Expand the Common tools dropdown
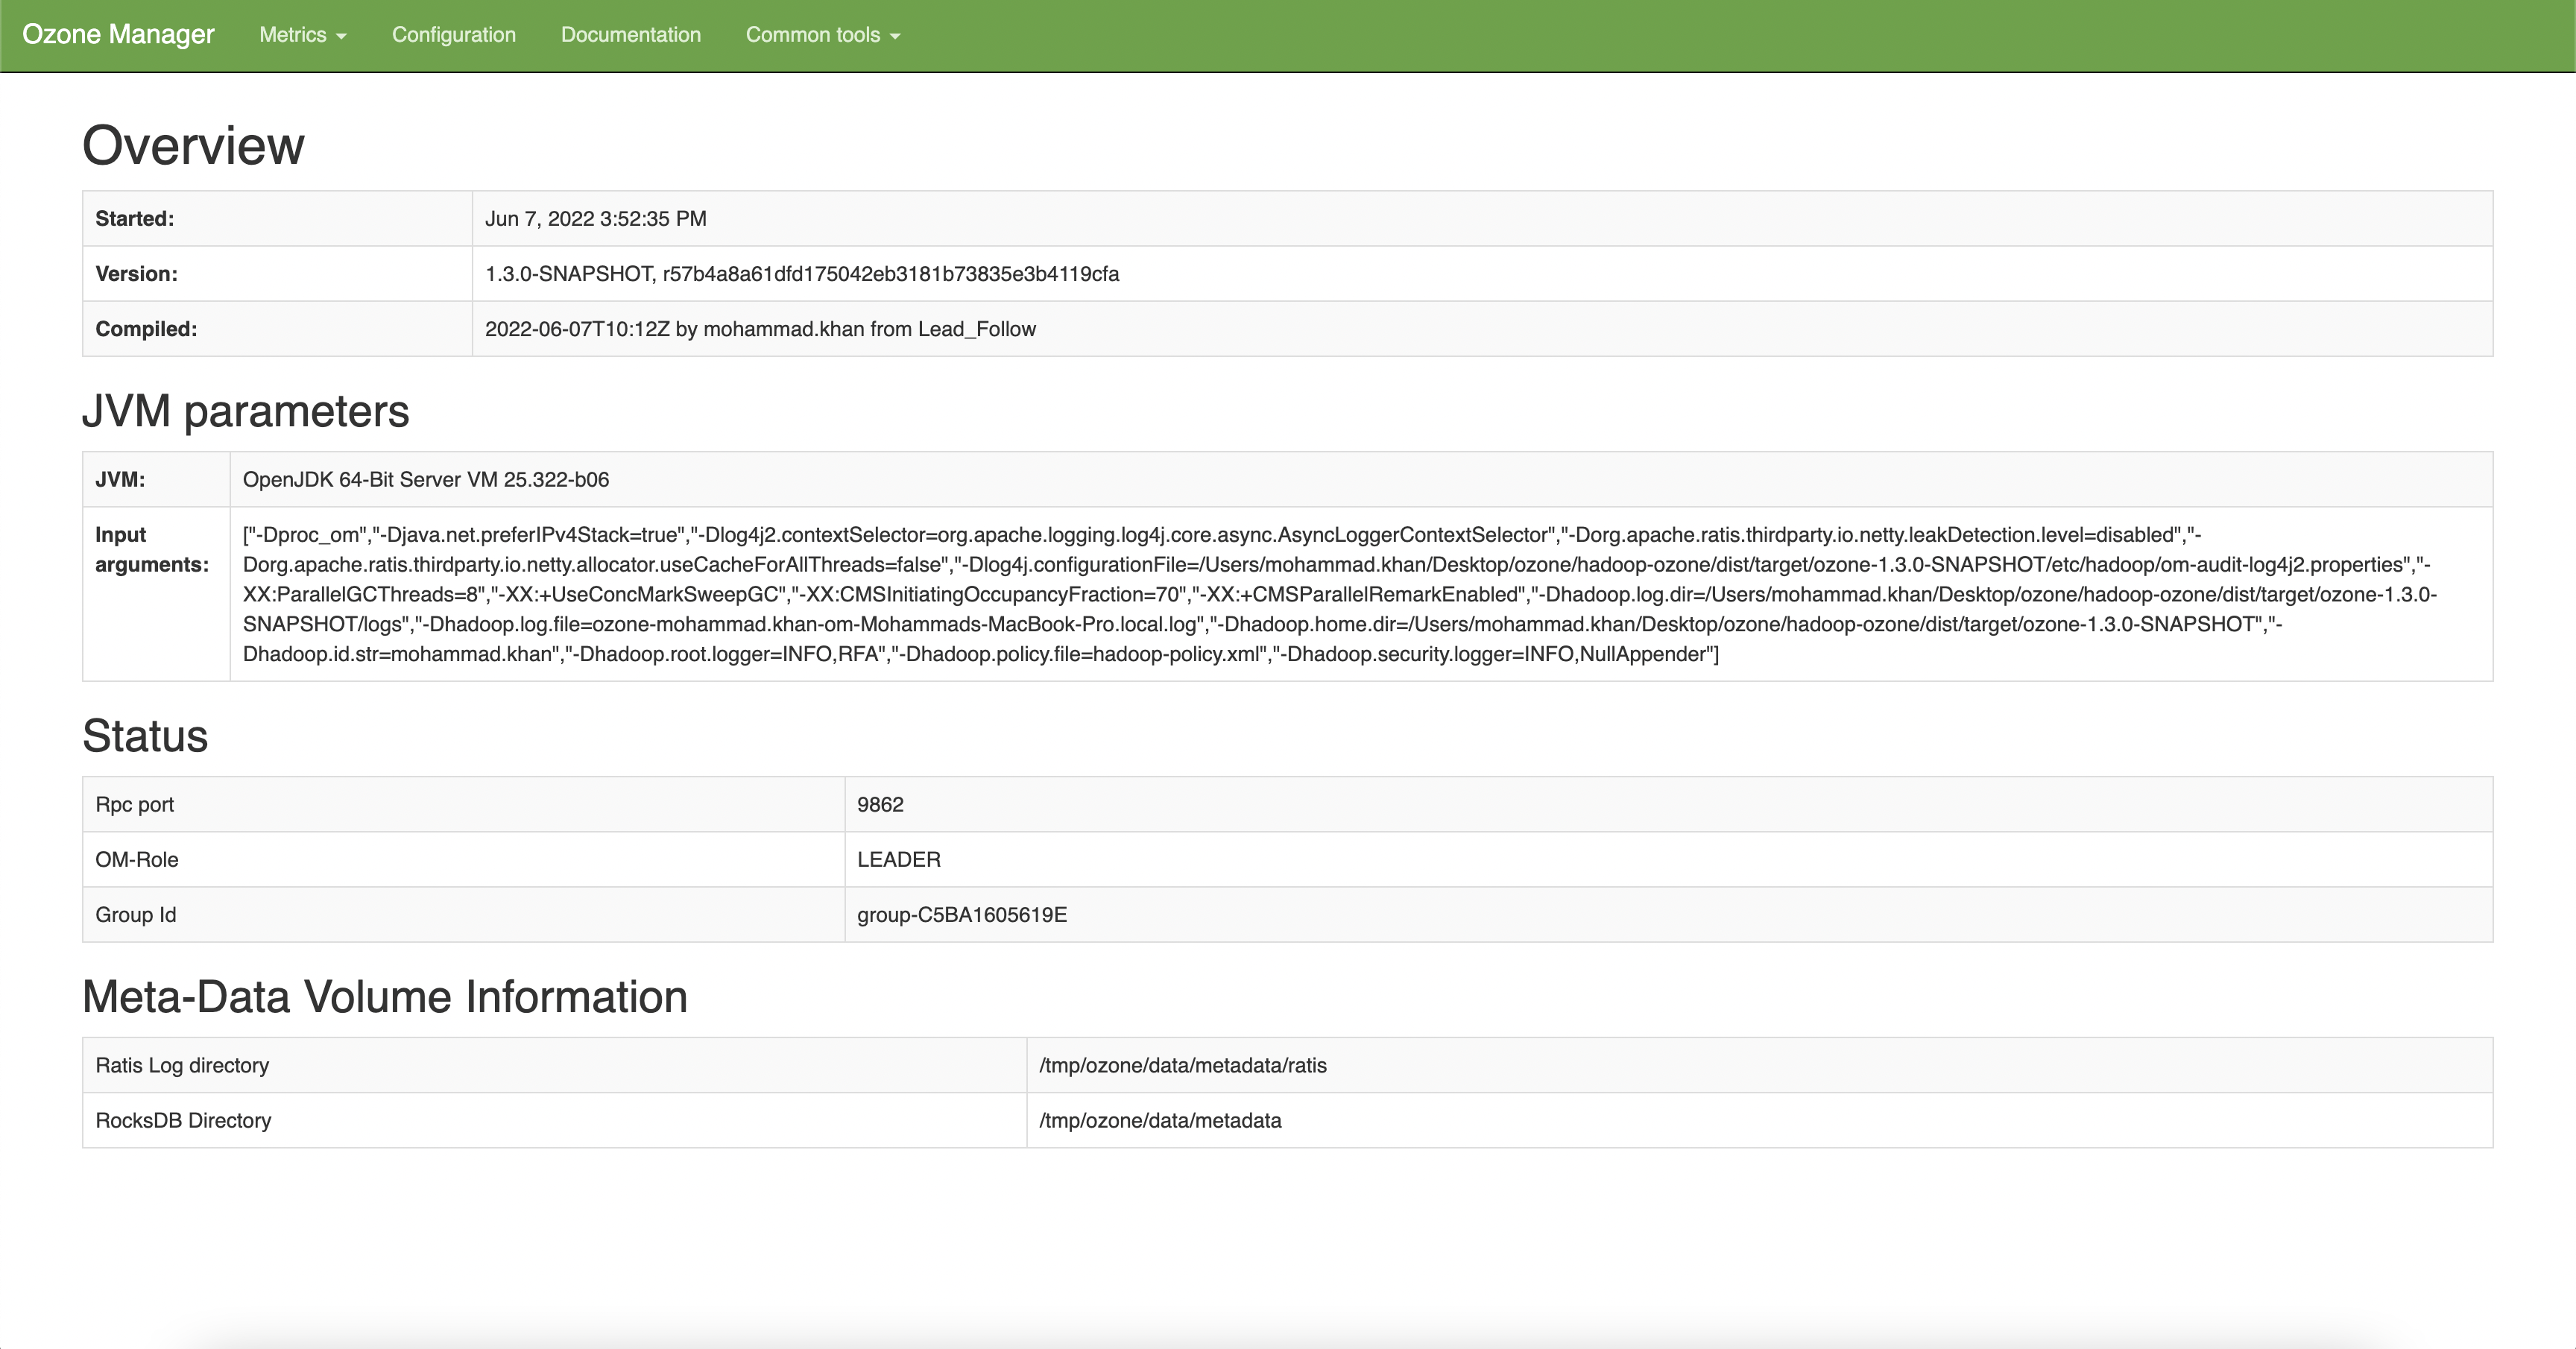The height and width of the screenshot is (1349, 2576). 822,35
